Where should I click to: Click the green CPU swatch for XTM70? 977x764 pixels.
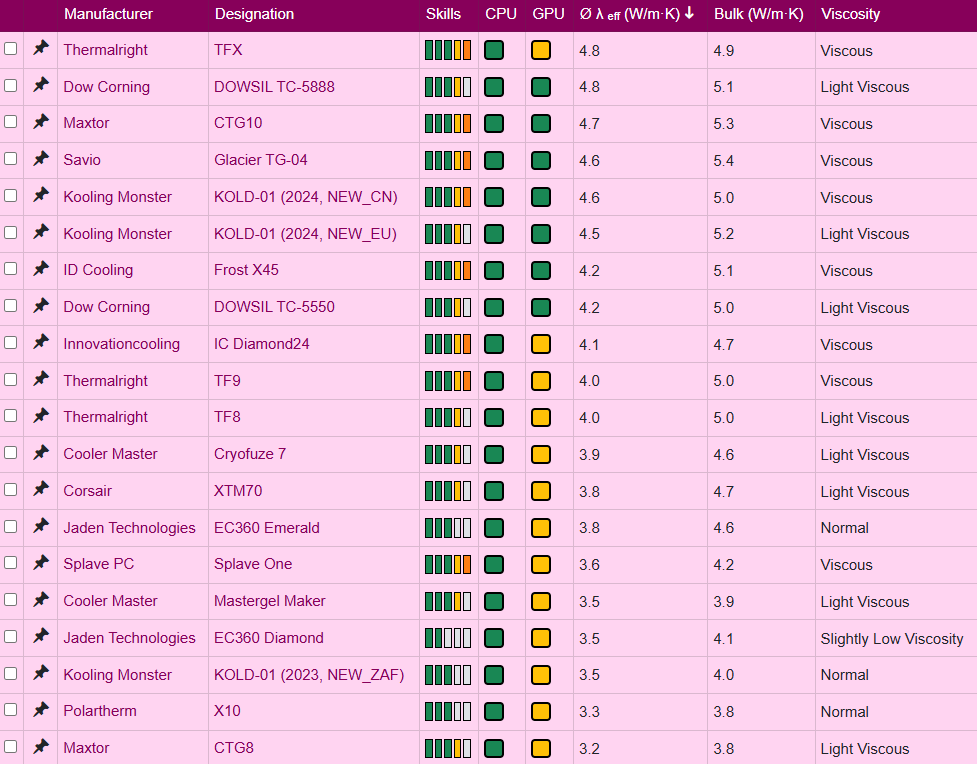coord(494,491)
